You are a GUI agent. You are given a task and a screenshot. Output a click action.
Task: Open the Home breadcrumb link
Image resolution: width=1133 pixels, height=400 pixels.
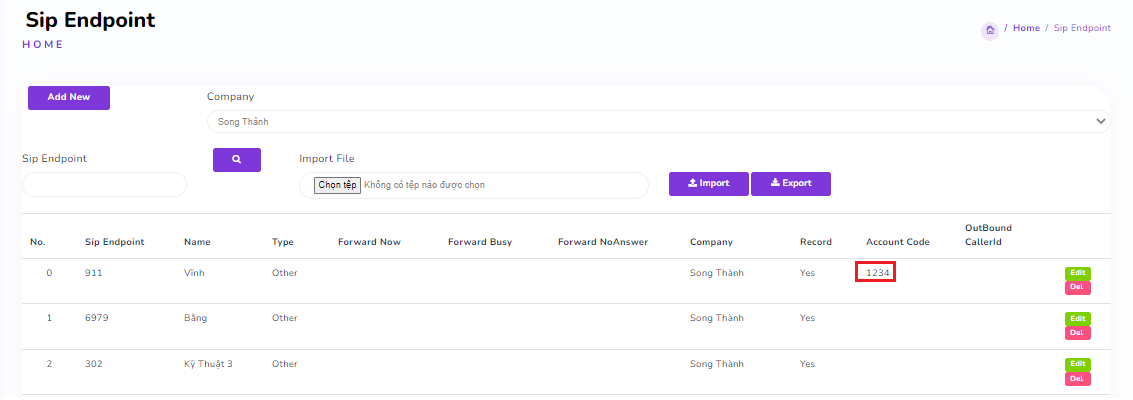click(1026, 28)
